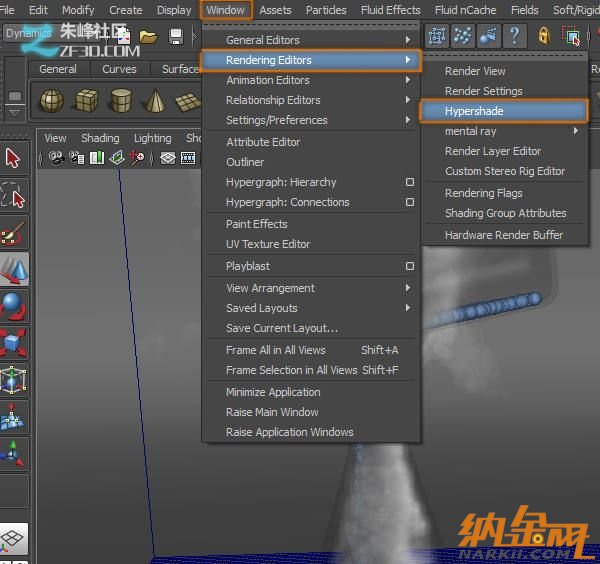The height and width of the screenshot is (564, 600).
Task: Create a polygon cone from the shelf
Action: [x=155, y=101]
